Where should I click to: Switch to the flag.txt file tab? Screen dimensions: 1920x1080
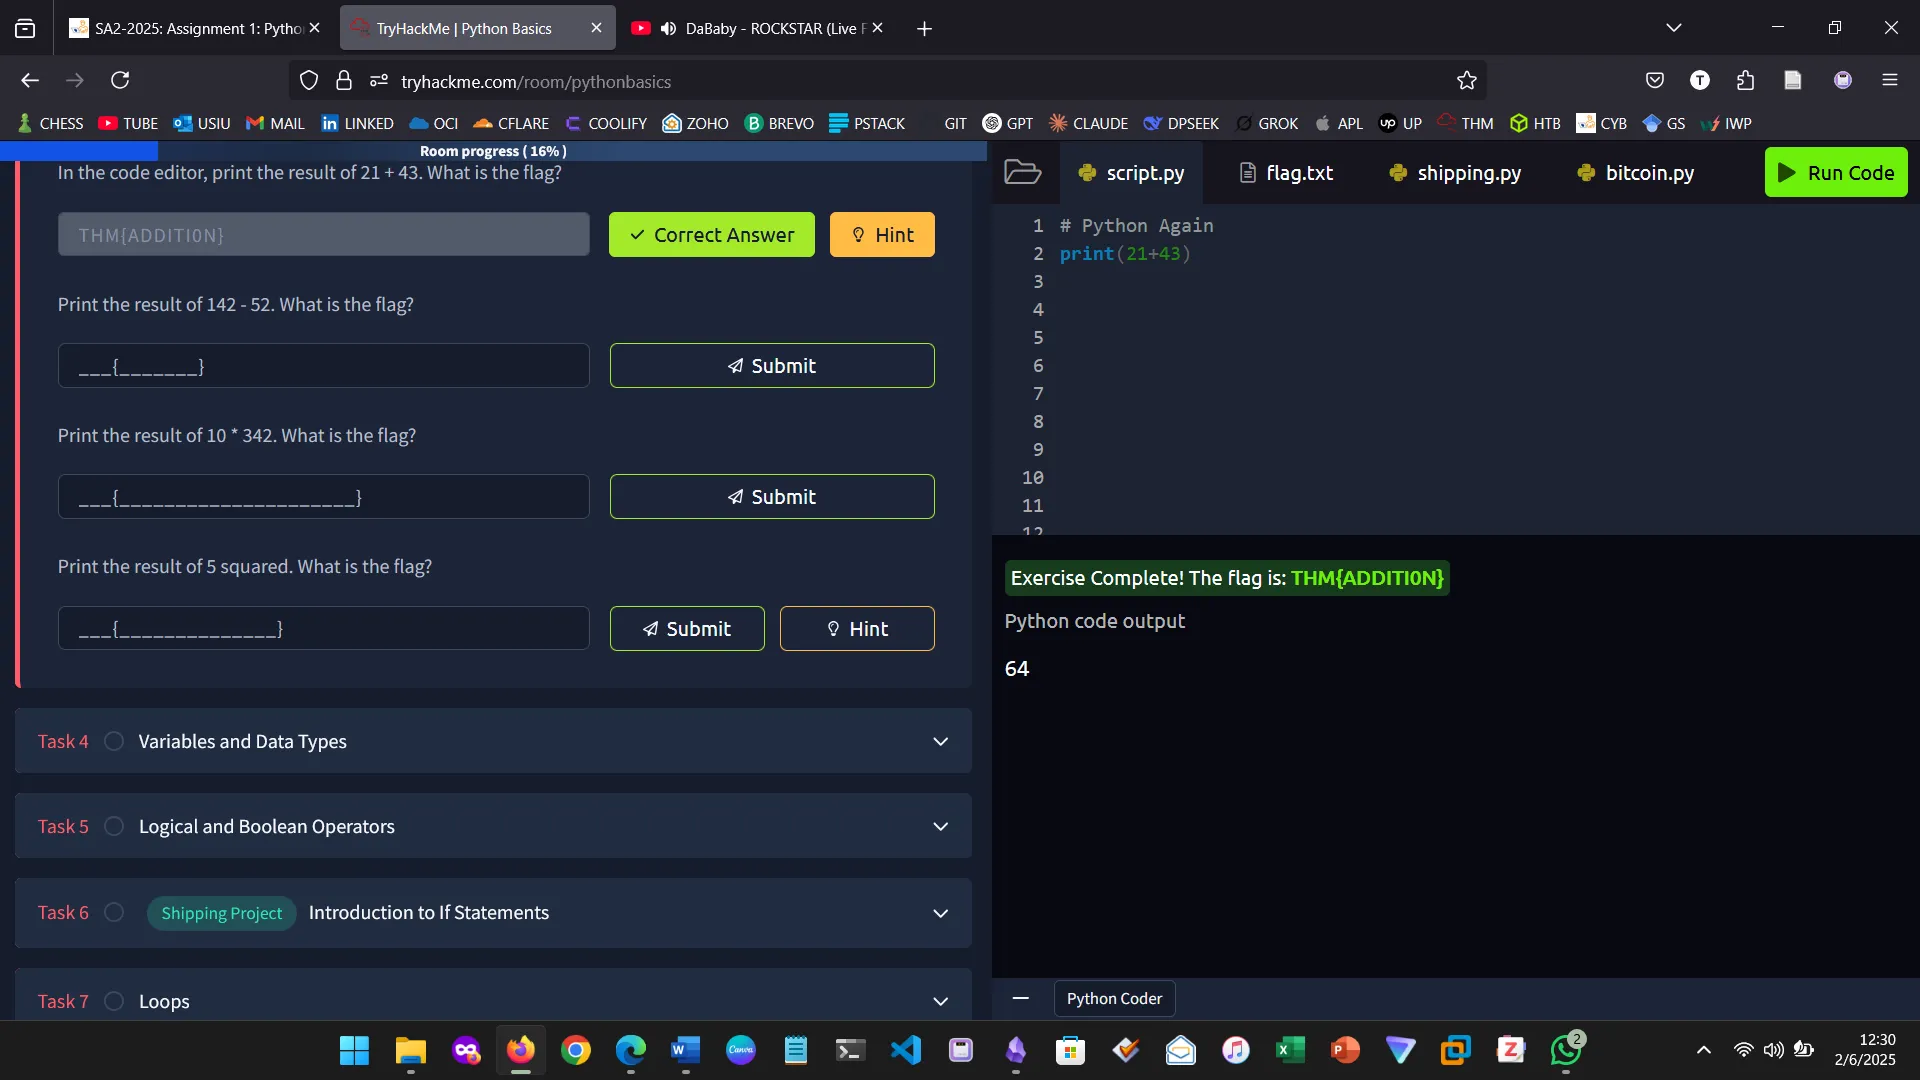[x=1286, y=173]
